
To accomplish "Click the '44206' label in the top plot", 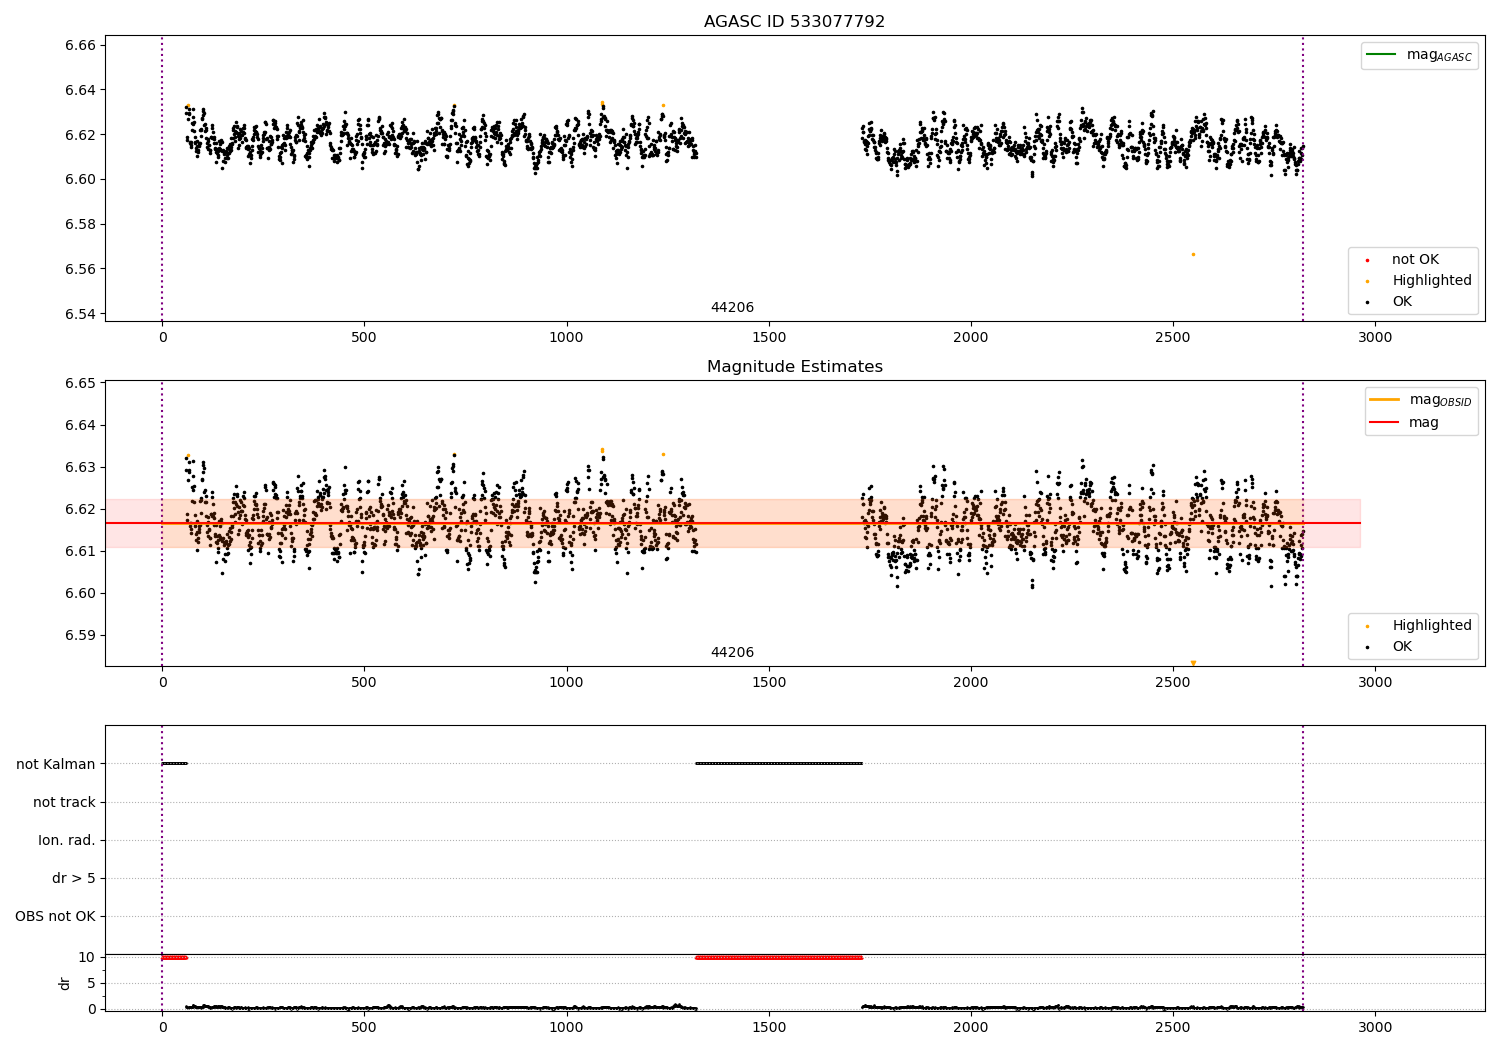I will [732, 308].
